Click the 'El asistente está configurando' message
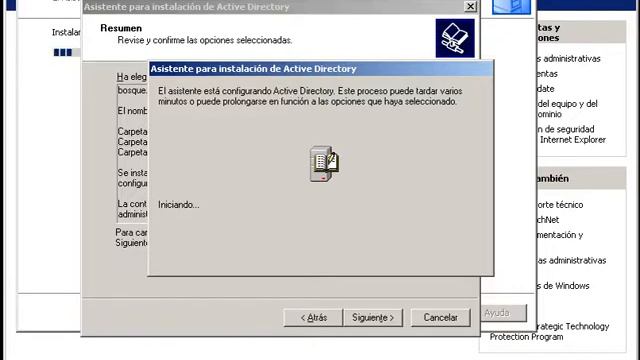 (310, 96)
